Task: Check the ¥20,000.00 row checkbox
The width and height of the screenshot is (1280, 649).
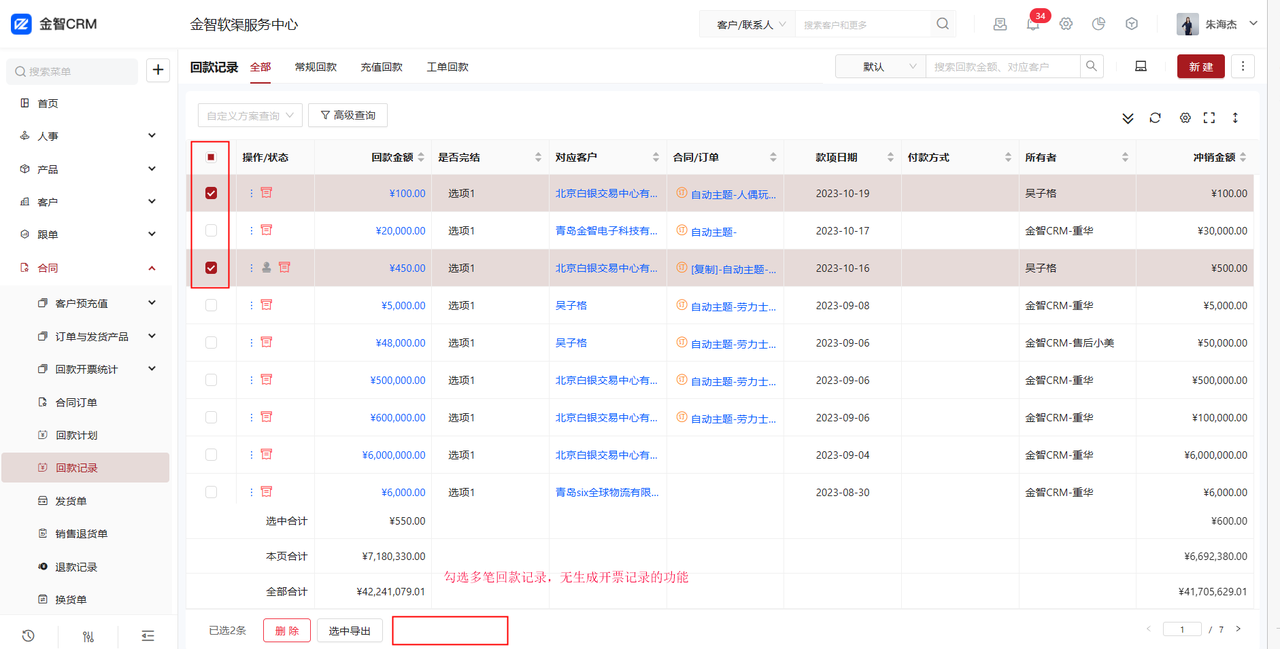Action: (211, 230)
